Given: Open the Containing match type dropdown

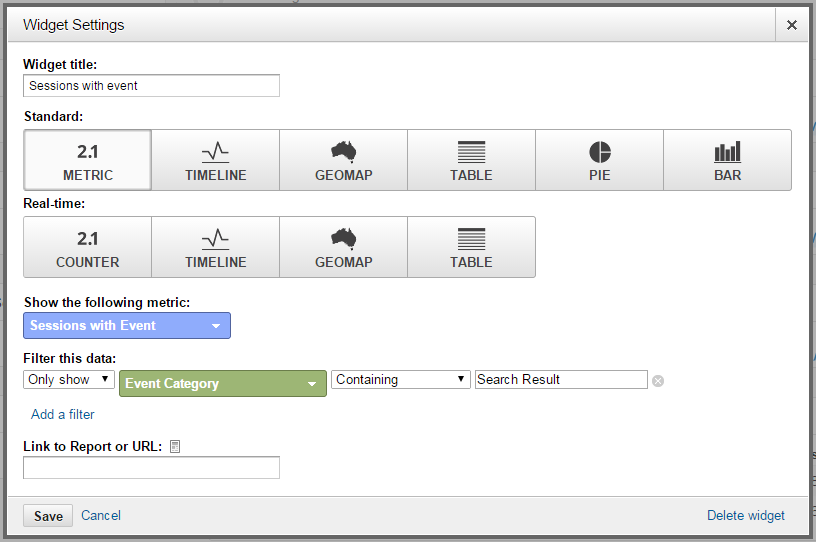Looking at the screenshot, I should coord(400,380).
